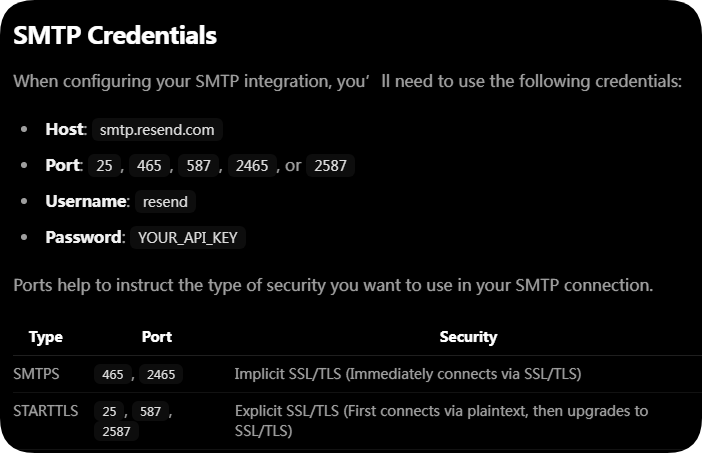702x453 pixels.
Task: Click the resend username code chip
Action: pos(165,202)
